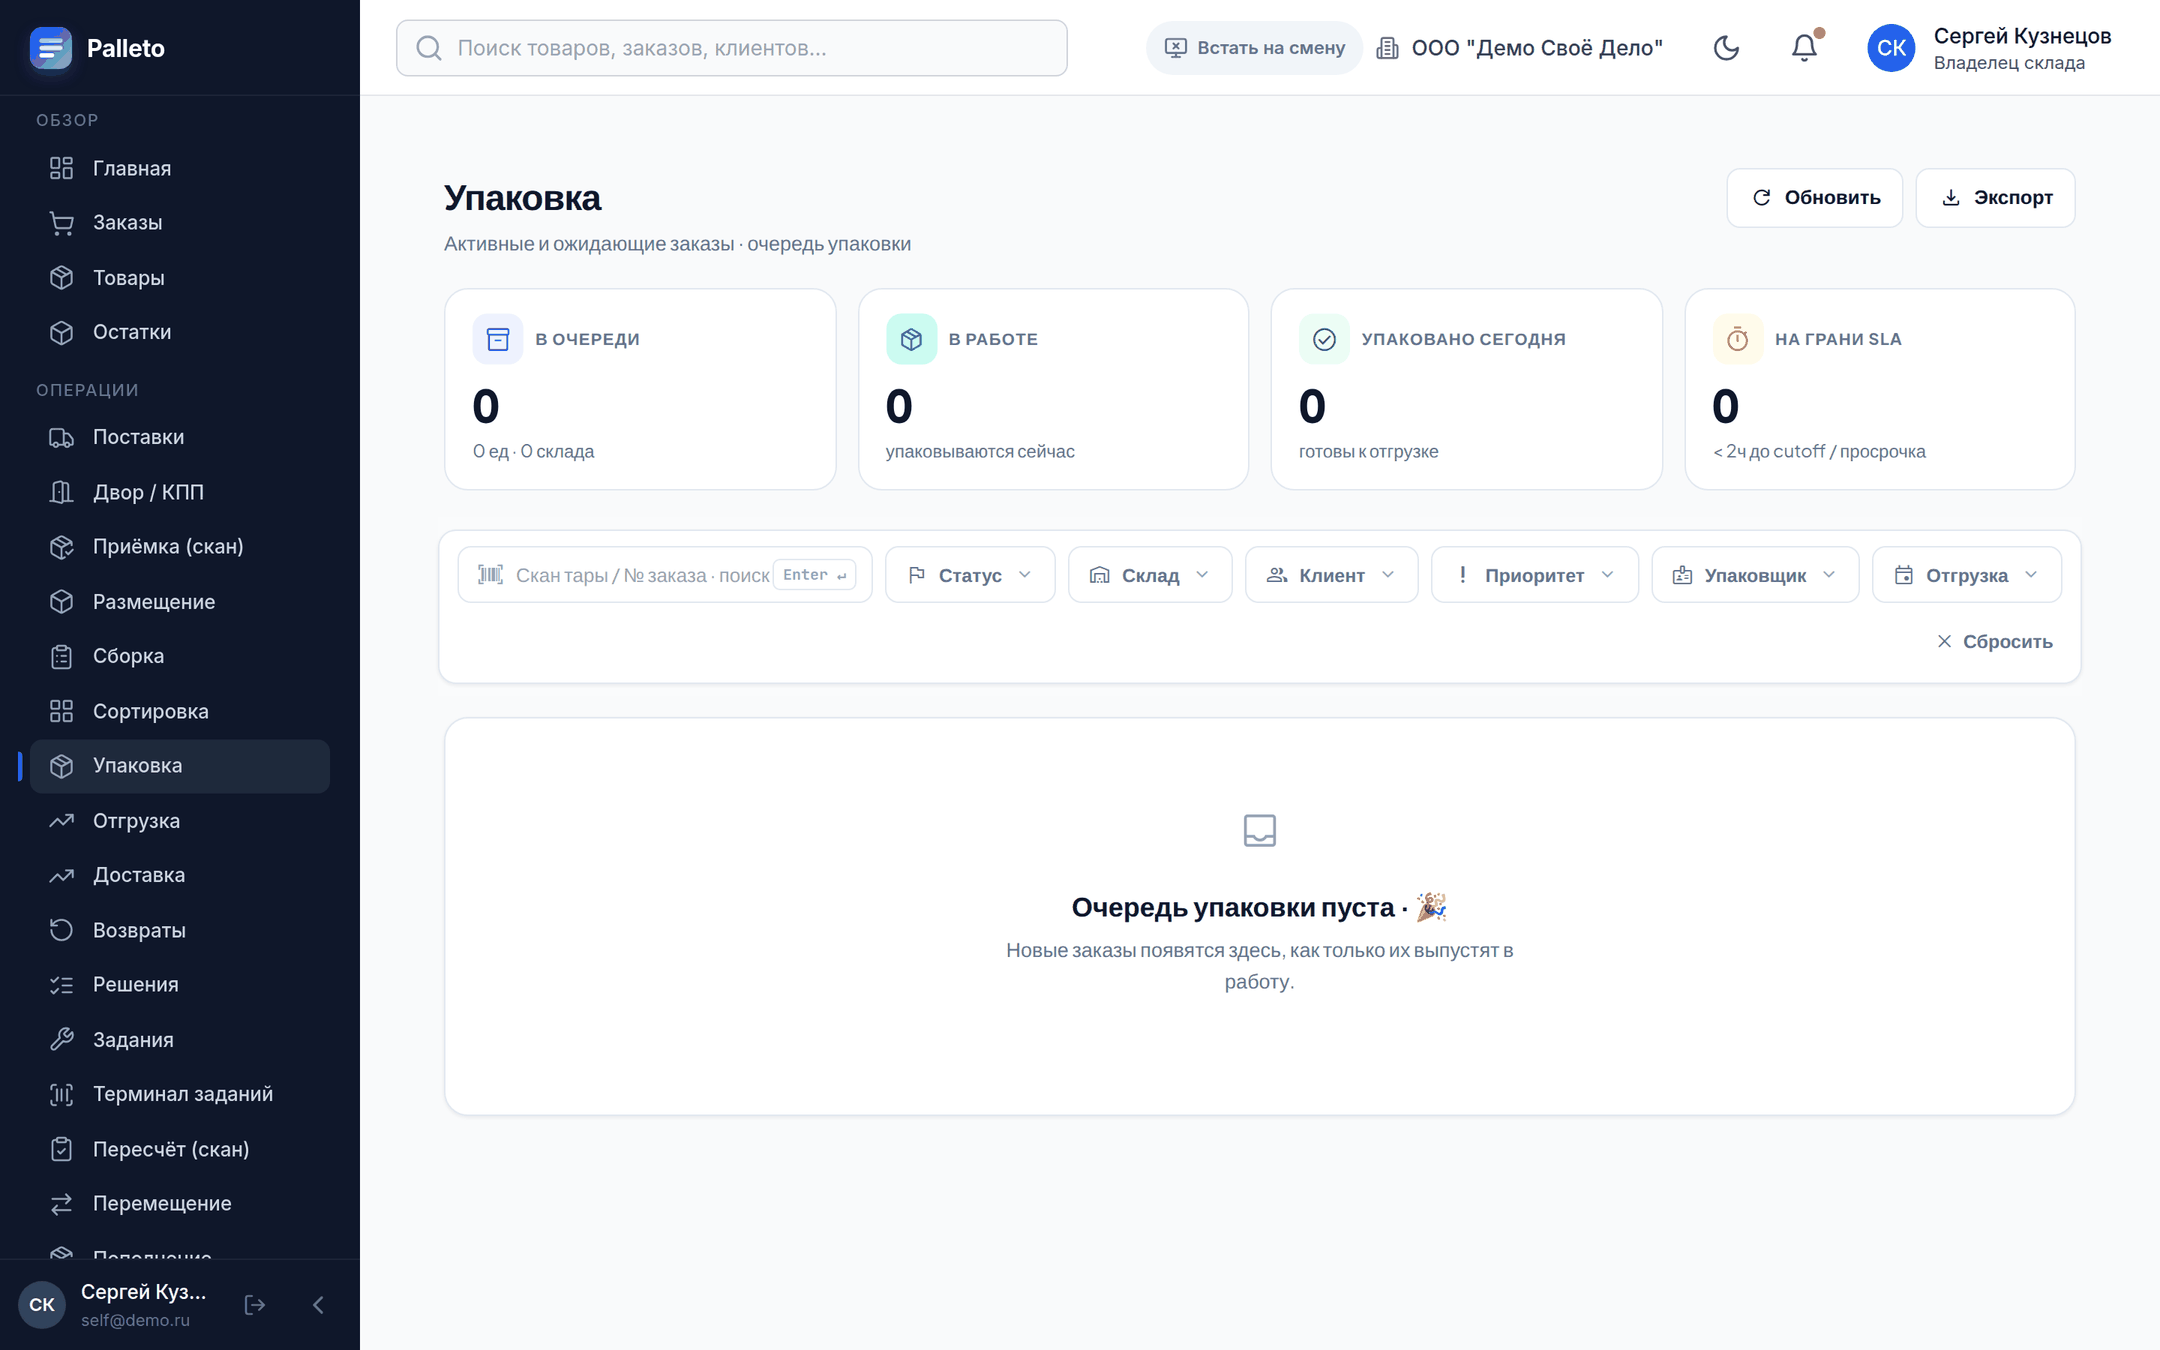Click the logout icon in sidebar footer
Screen dimensions: 2160x1350
(255, 1304)
